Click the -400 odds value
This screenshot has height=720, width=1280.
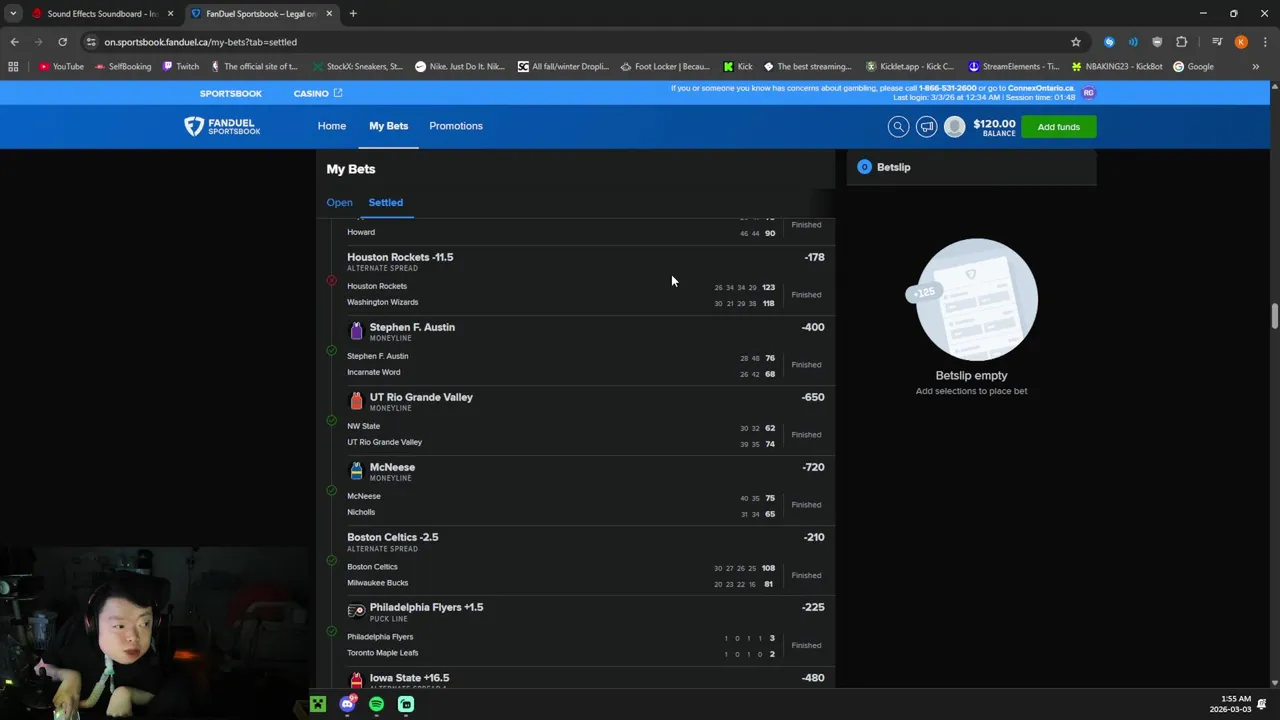(x=813, y=327)
